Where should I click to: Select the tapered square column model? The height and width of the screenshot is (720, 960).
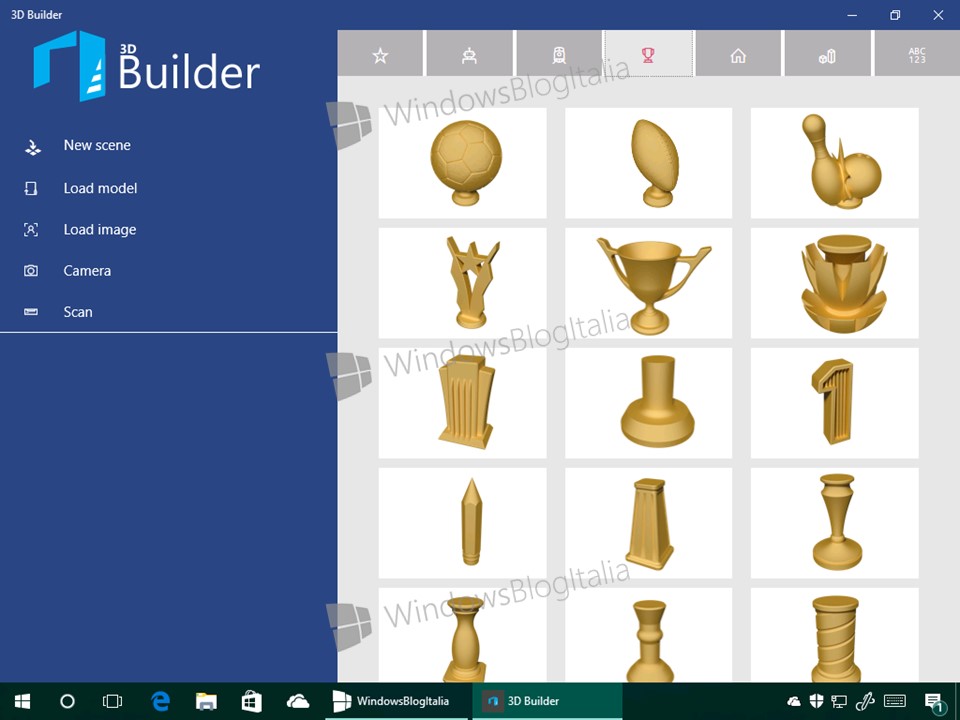(648, 523)
